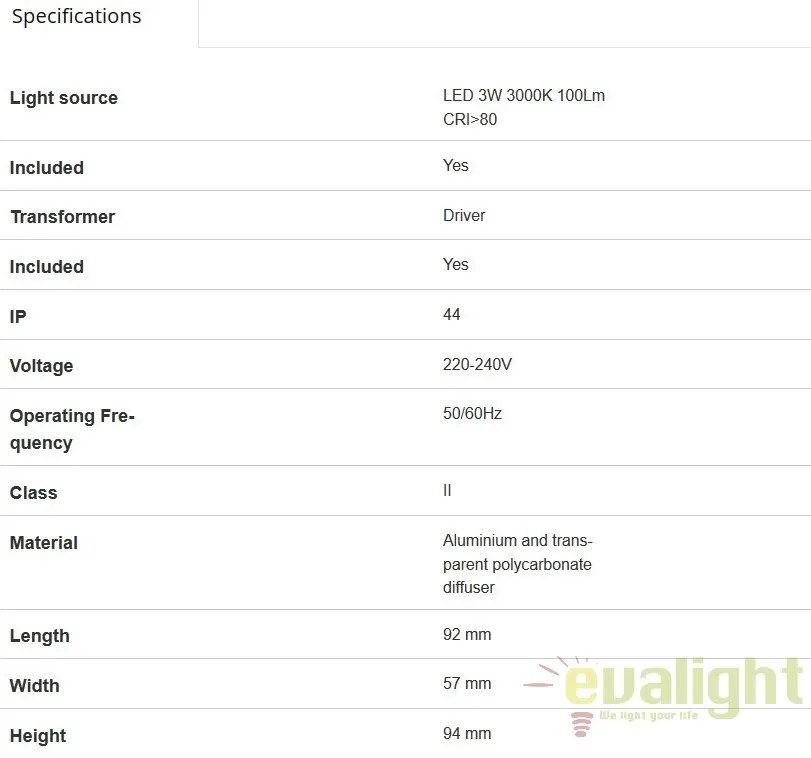Click the Length value 92 mm
Image resolution: width=811 pixels, height=758 pixels.
(x=467, y=634)
